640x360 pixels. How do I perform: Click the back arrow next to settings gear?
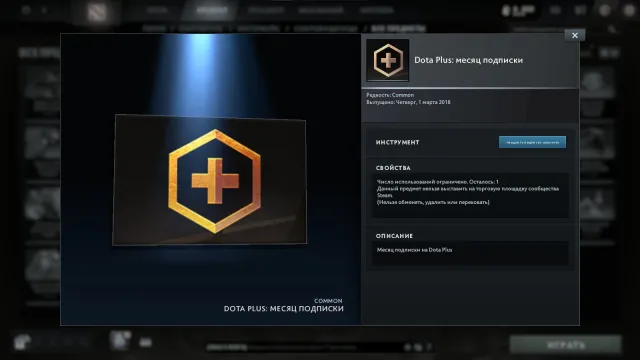coord(44,10)
